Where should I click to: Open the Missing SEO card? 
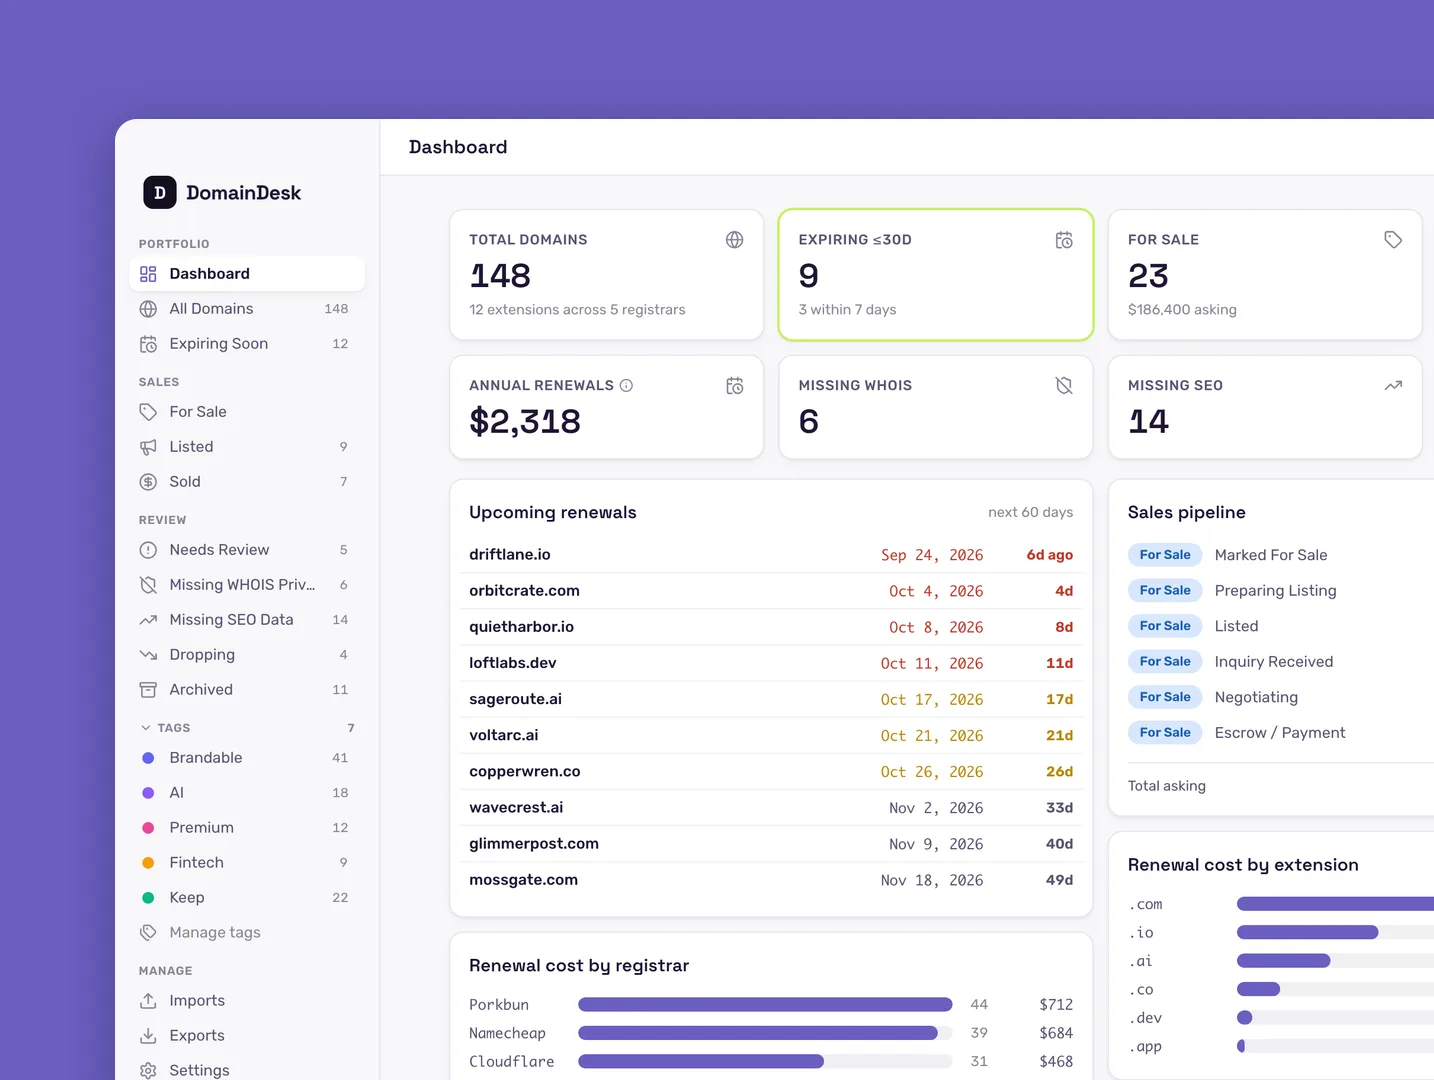pyautogui.click(x=1265, y=408)
